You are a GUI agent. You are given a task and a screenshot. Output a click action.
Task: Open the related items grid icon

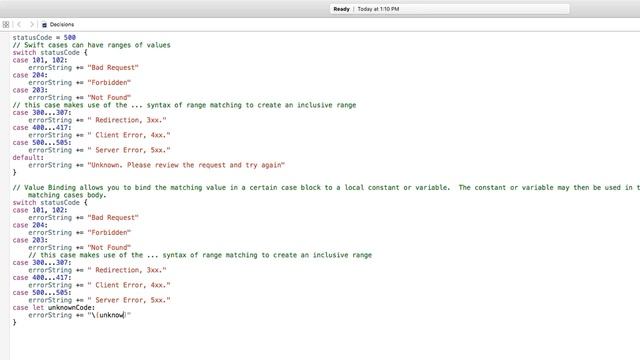click(x=6, y=24)
